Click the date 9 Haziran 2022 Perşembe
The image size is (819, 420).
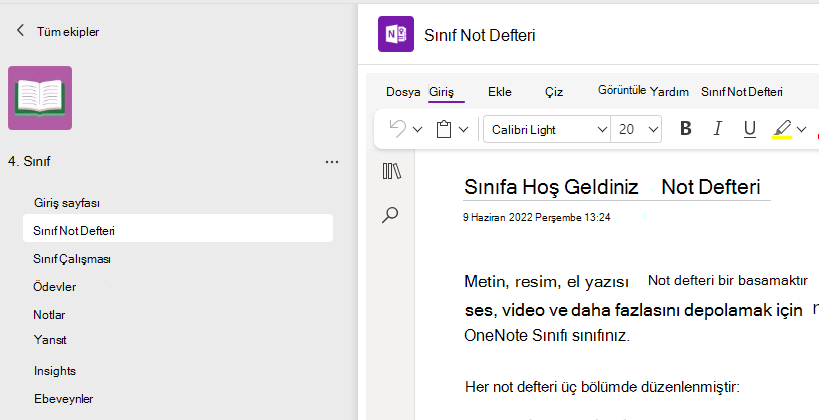536,217
